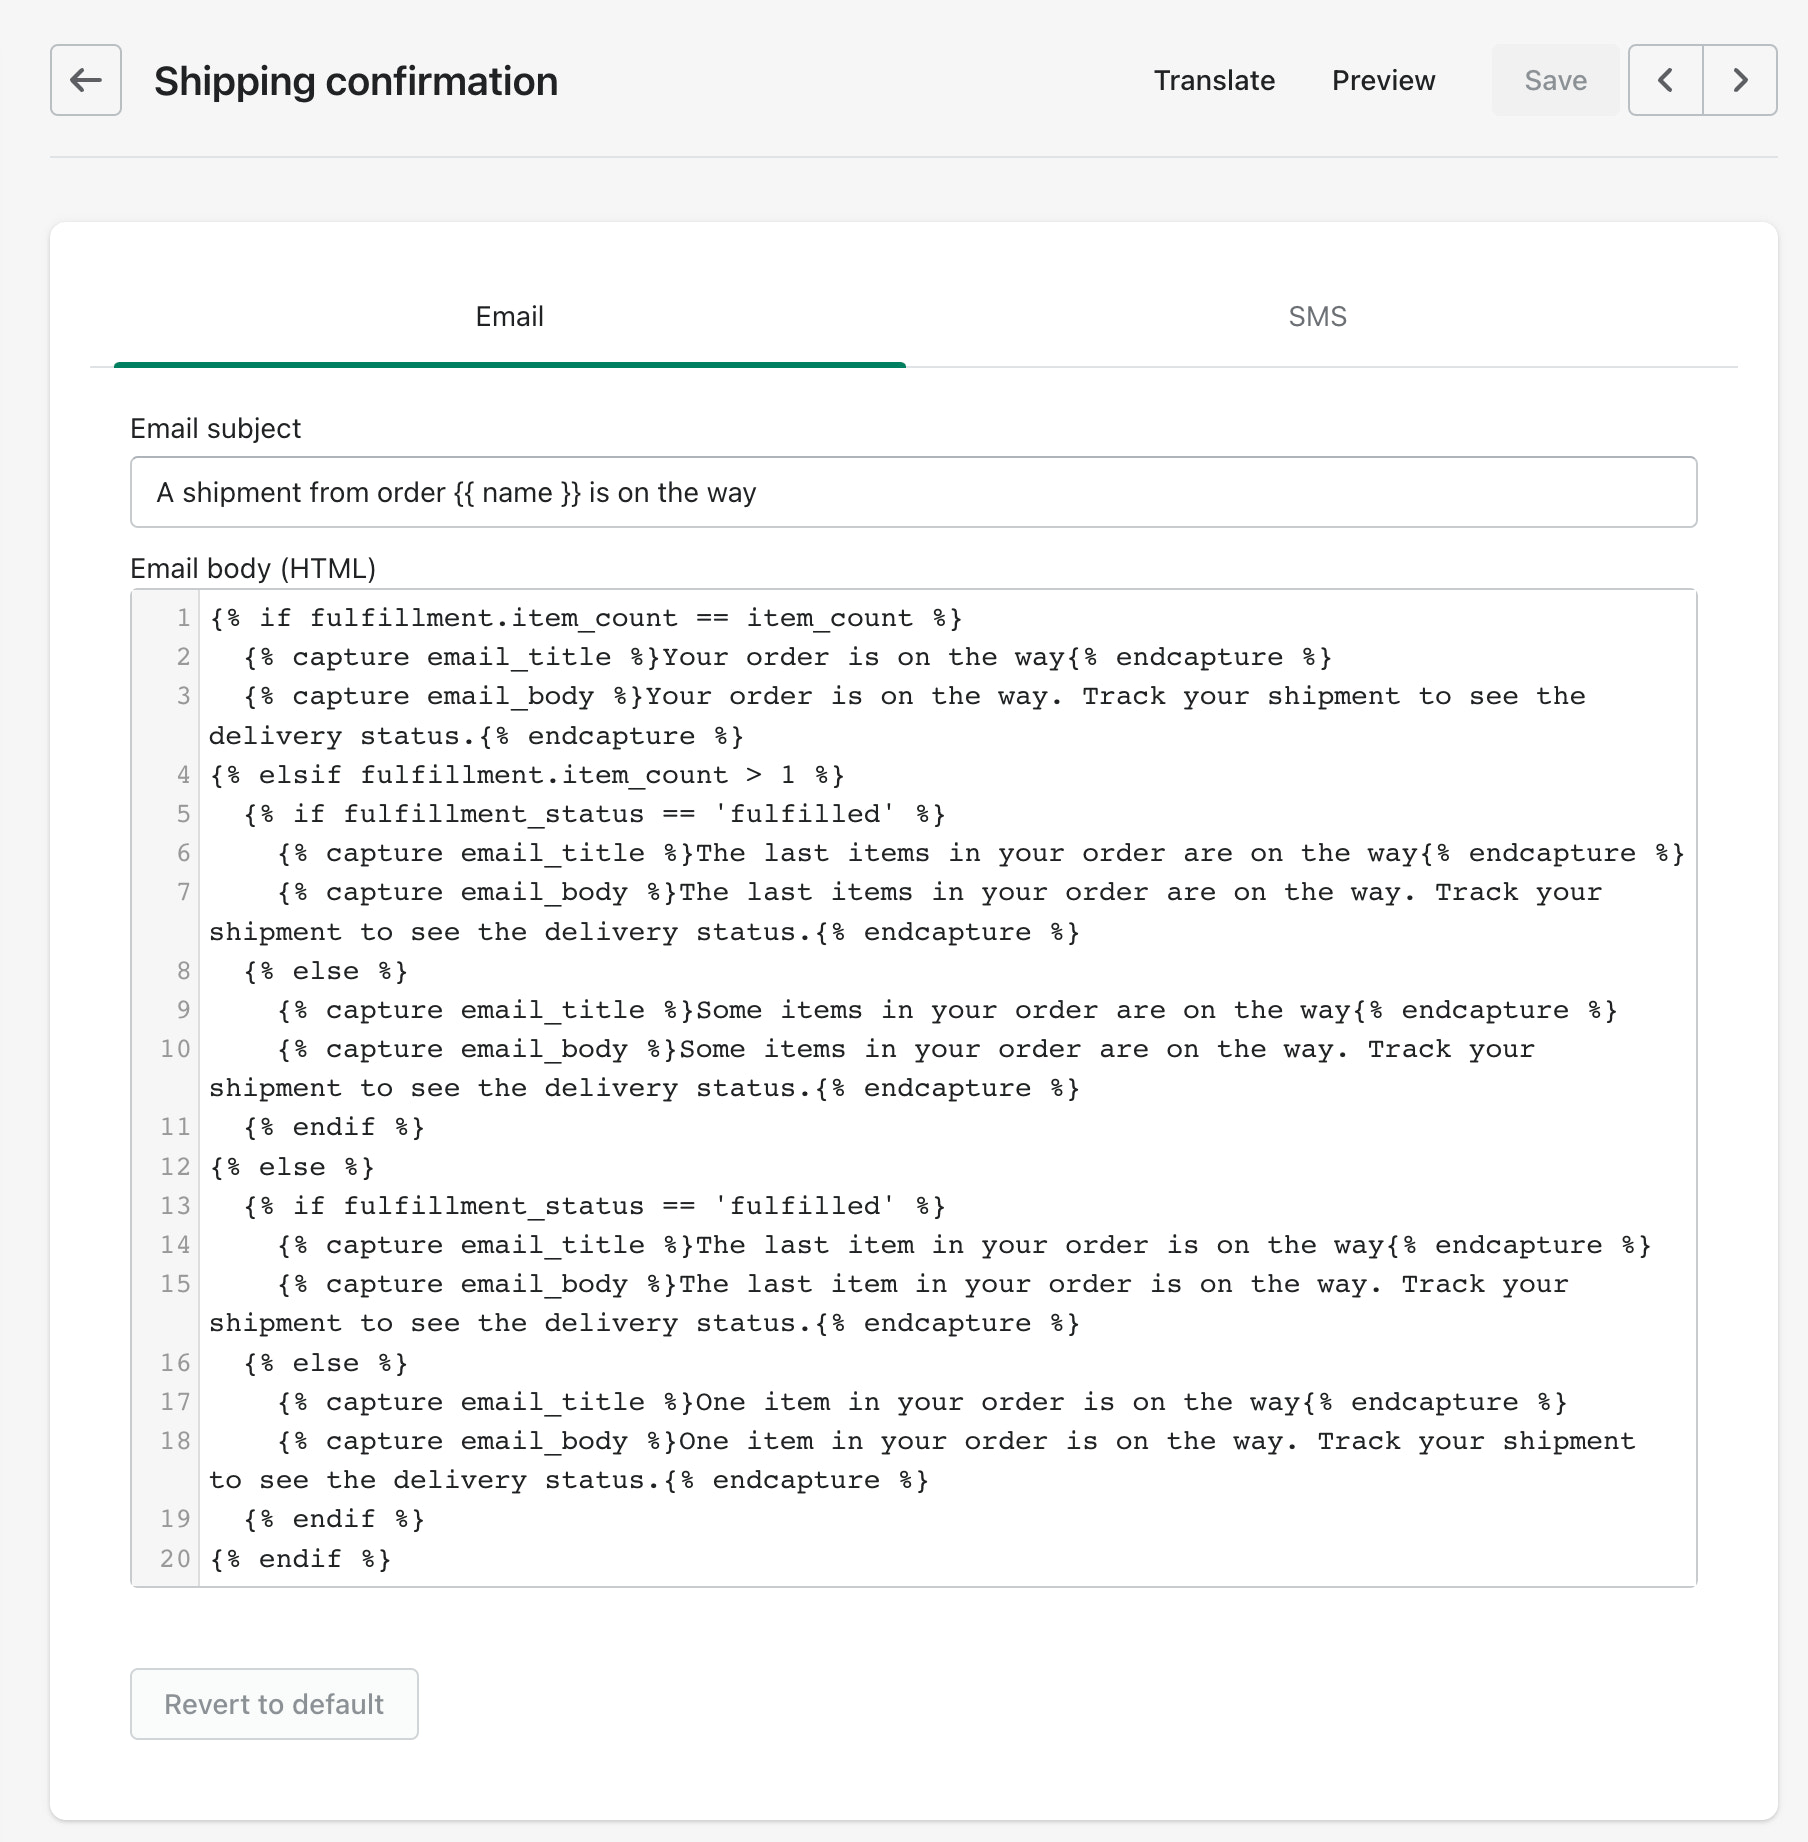The width and height of the screenshot is (1808, 1842).
Task: Select the Shipping confirmation page title
Action: 355,81
